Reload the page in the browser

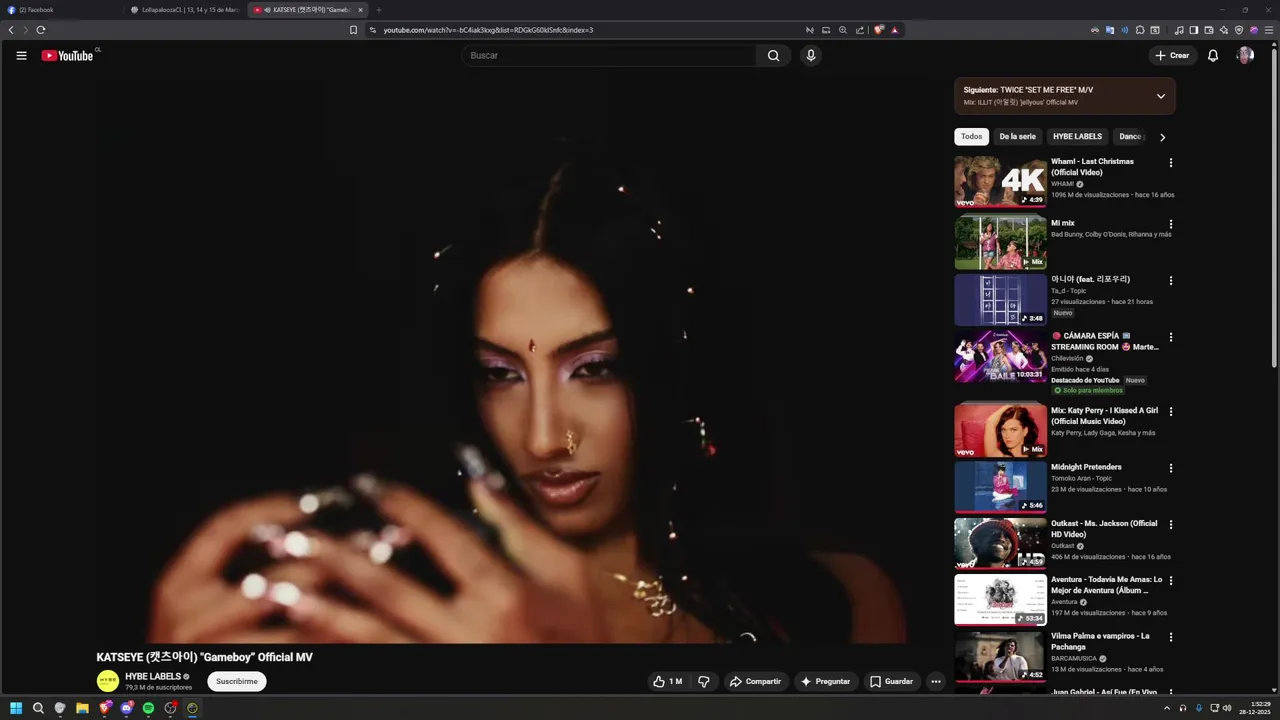click(x=41, y=30)
